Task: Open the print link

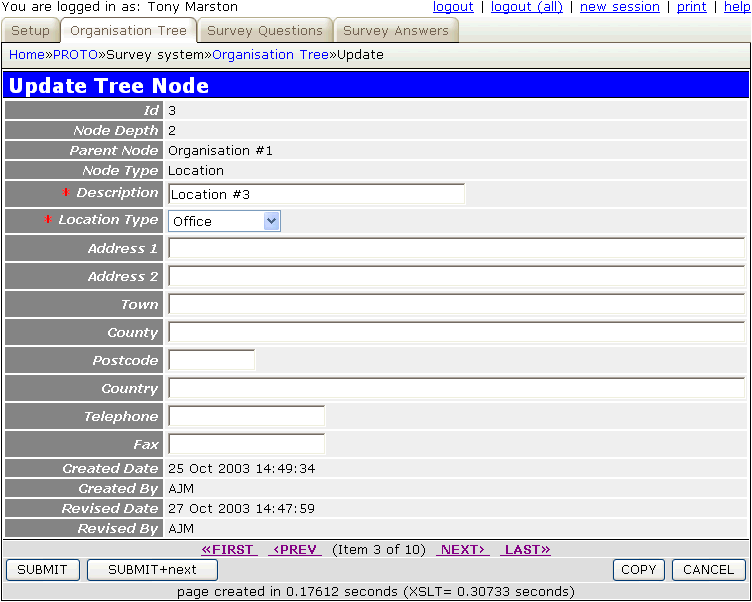Action: [x=691, y=7]
